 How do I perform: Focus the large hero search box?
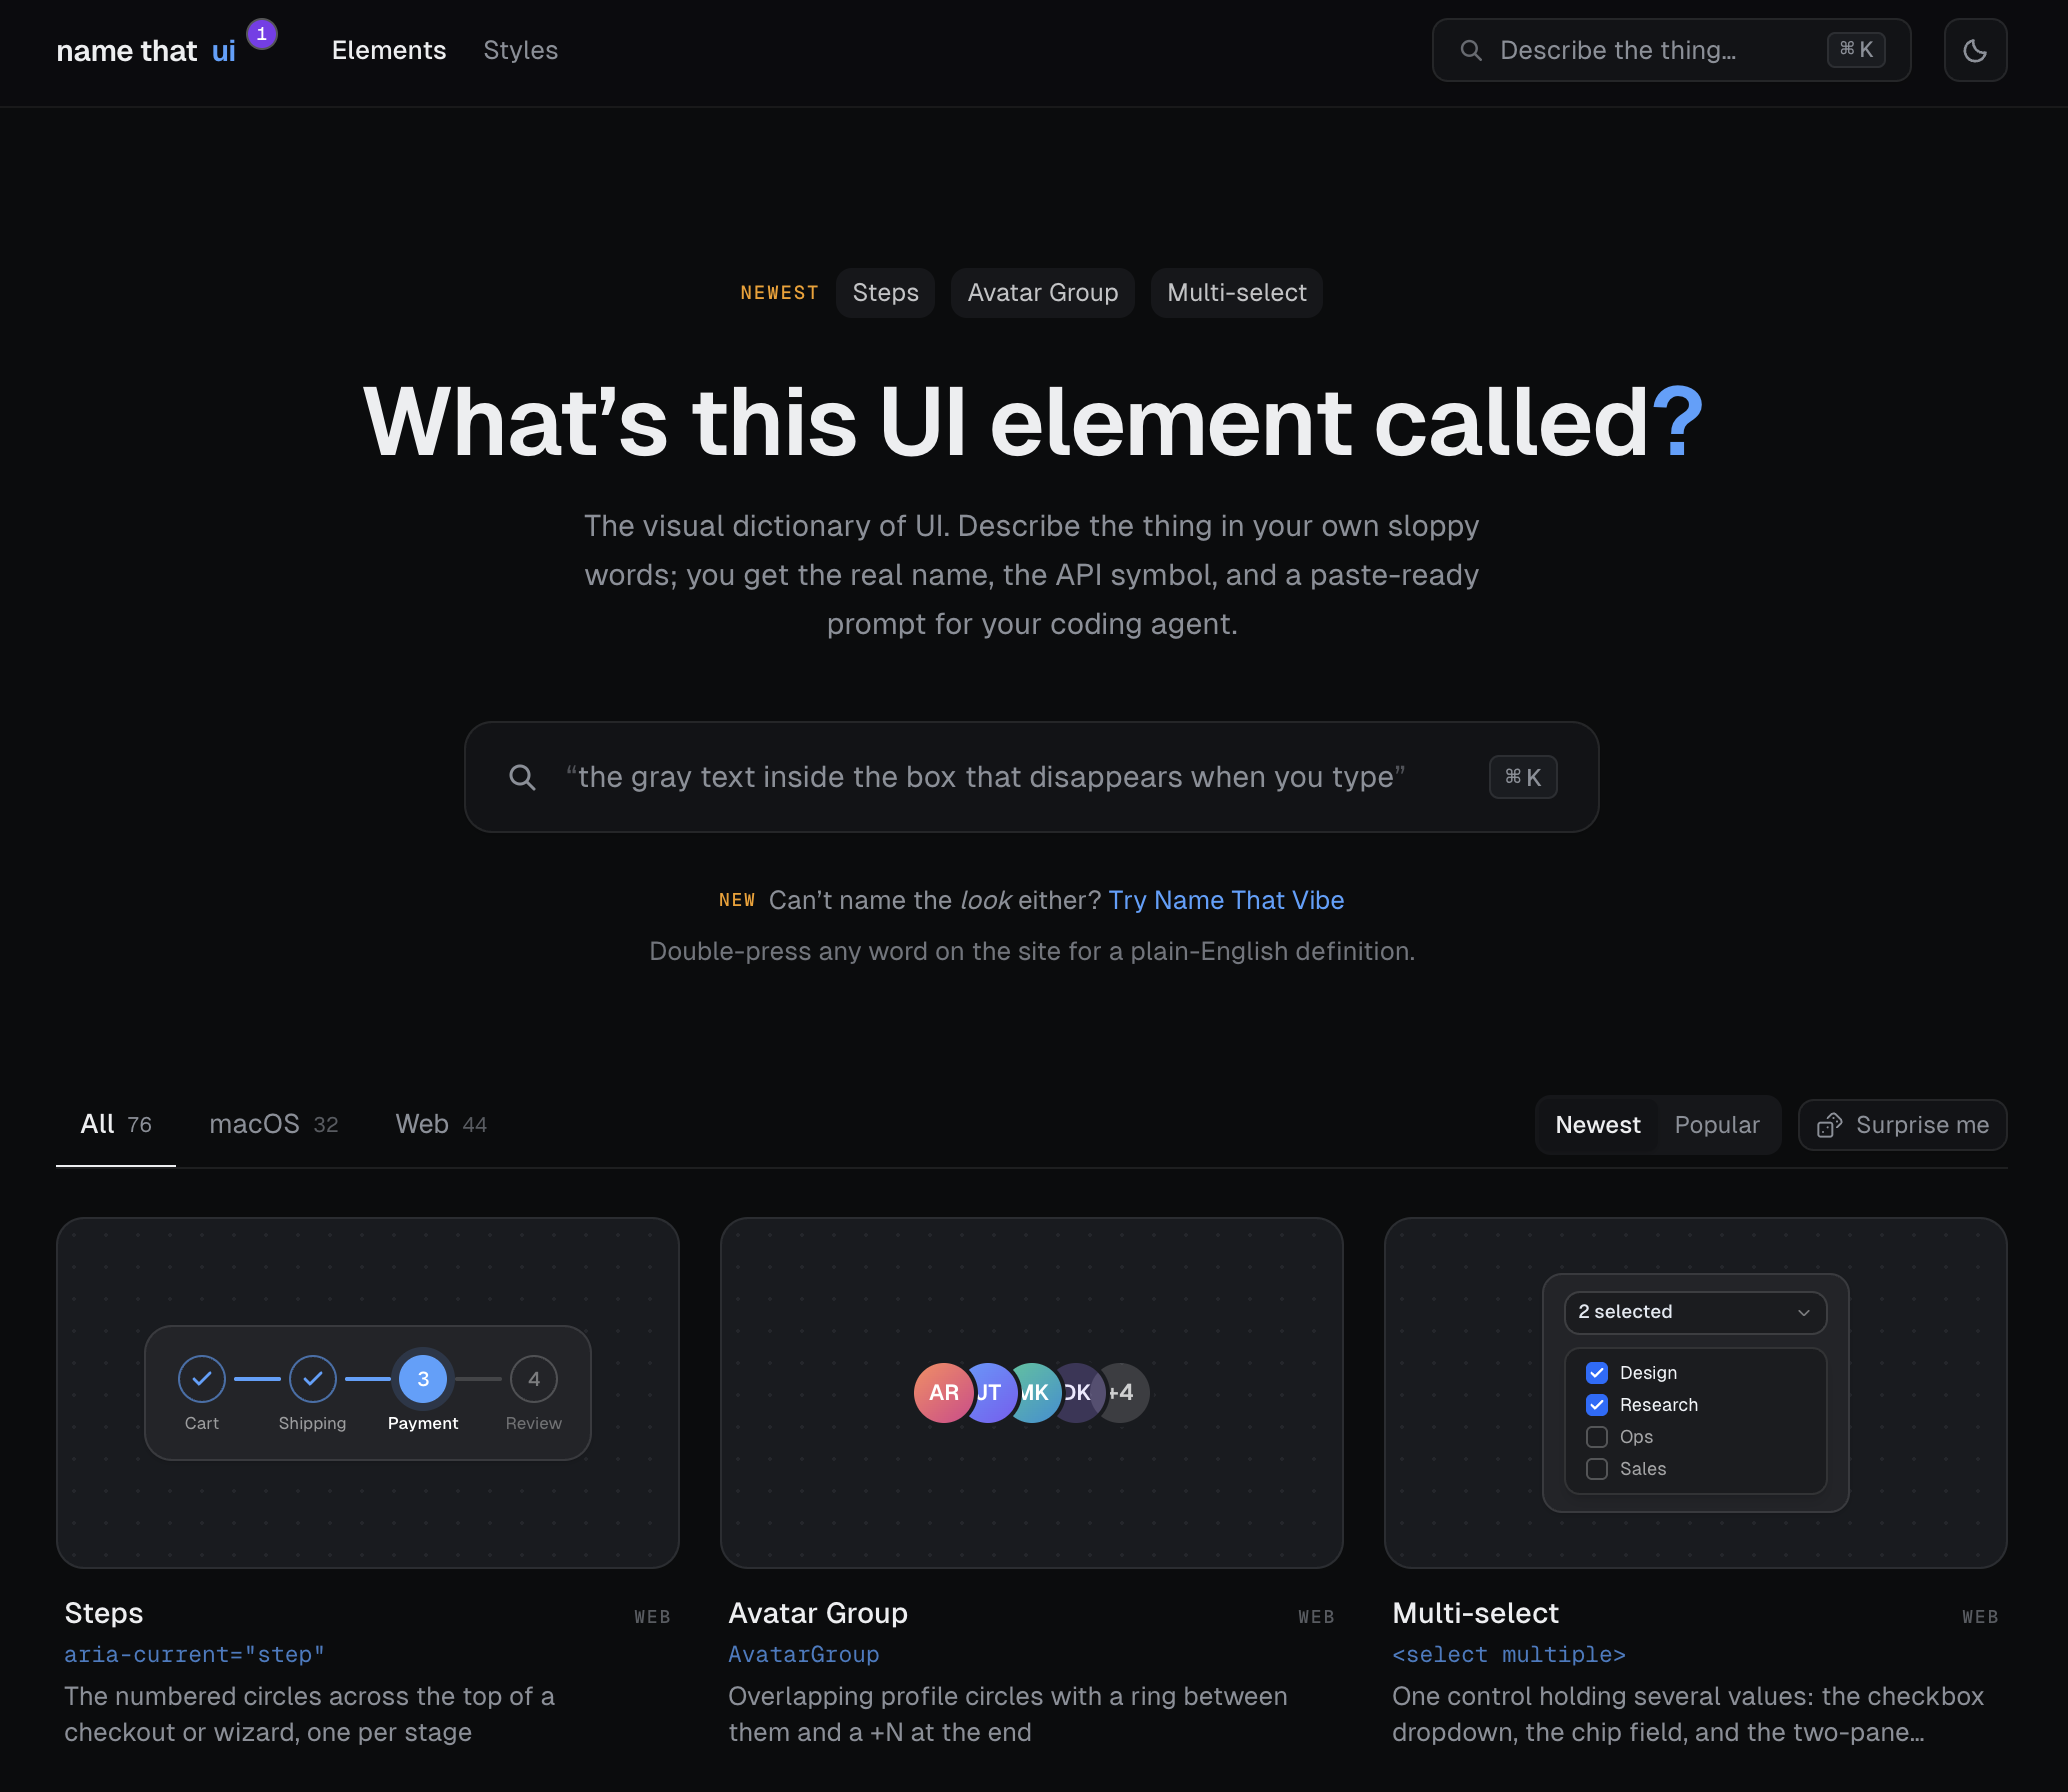[x=1032, y=777]
